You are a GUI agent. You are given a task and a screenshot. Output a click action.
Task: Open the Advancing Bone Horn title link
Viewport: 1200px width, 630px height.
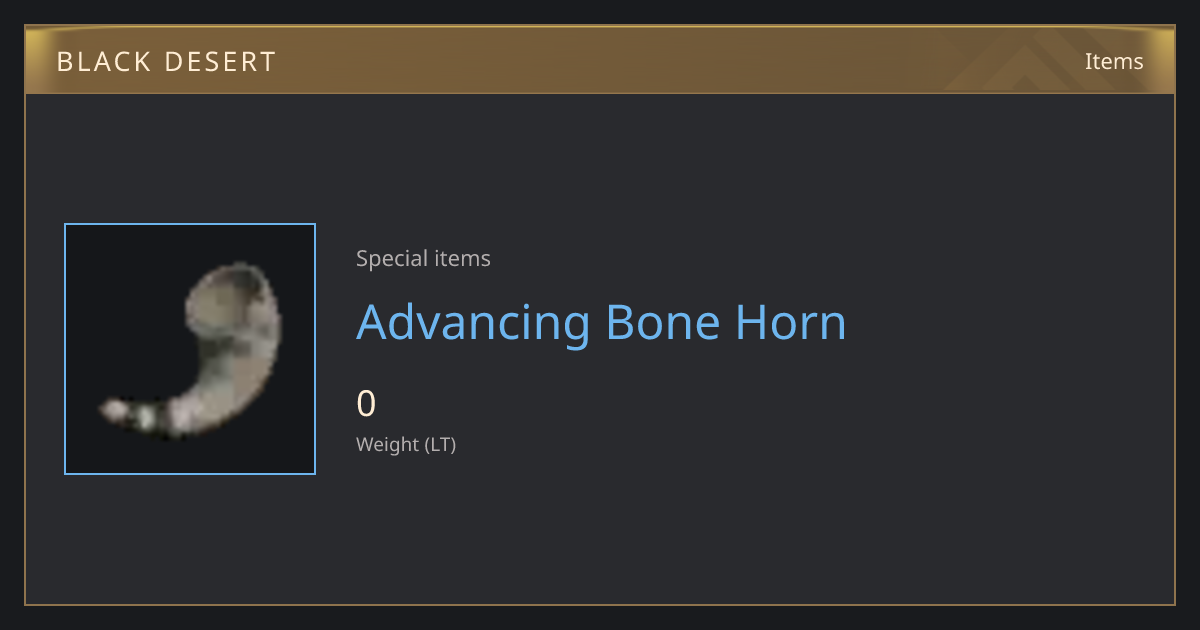coord(601,322)
